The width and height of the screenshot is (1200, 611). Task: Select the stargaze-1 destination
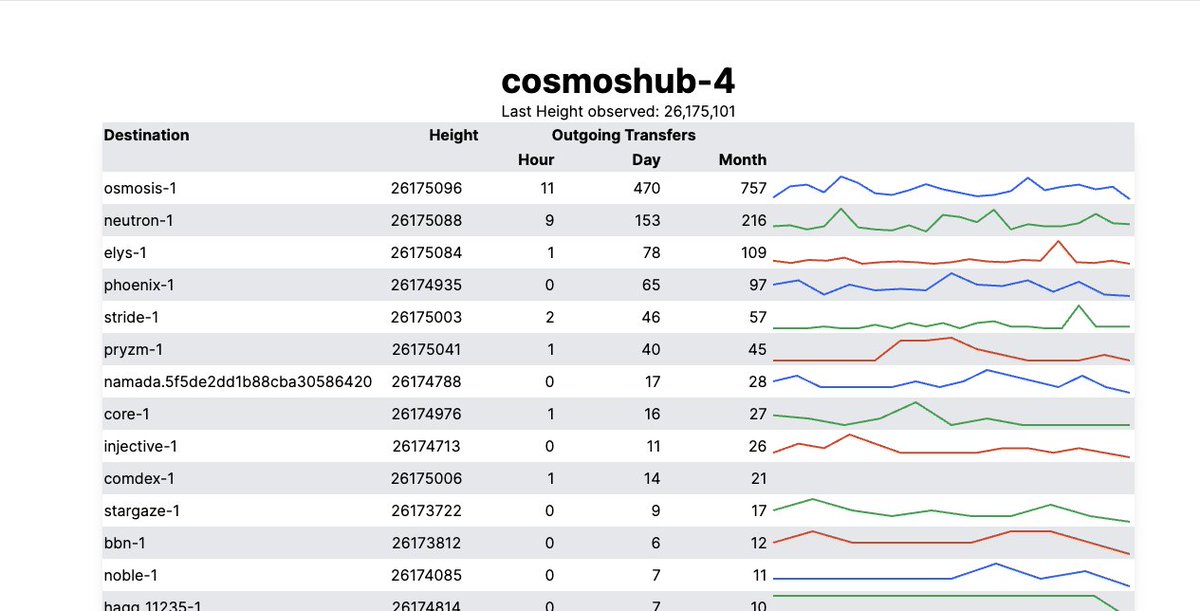(x=142, y=511)
